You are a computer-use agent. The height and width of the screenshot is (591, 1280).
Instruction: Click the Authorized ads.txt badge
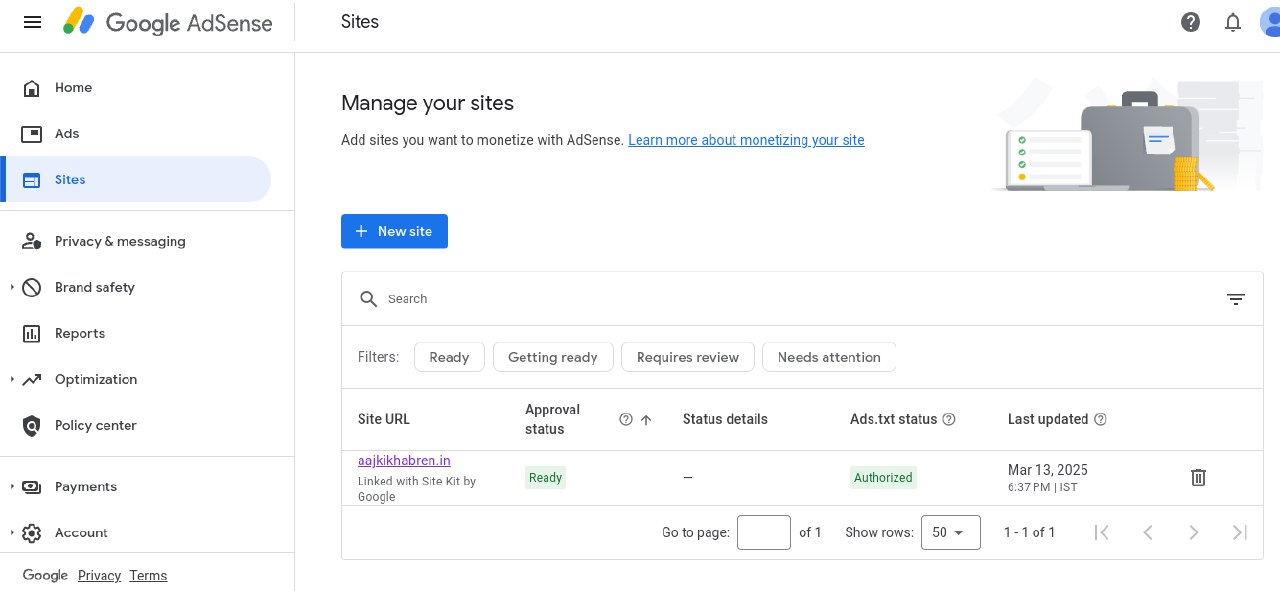click(883, 478)
